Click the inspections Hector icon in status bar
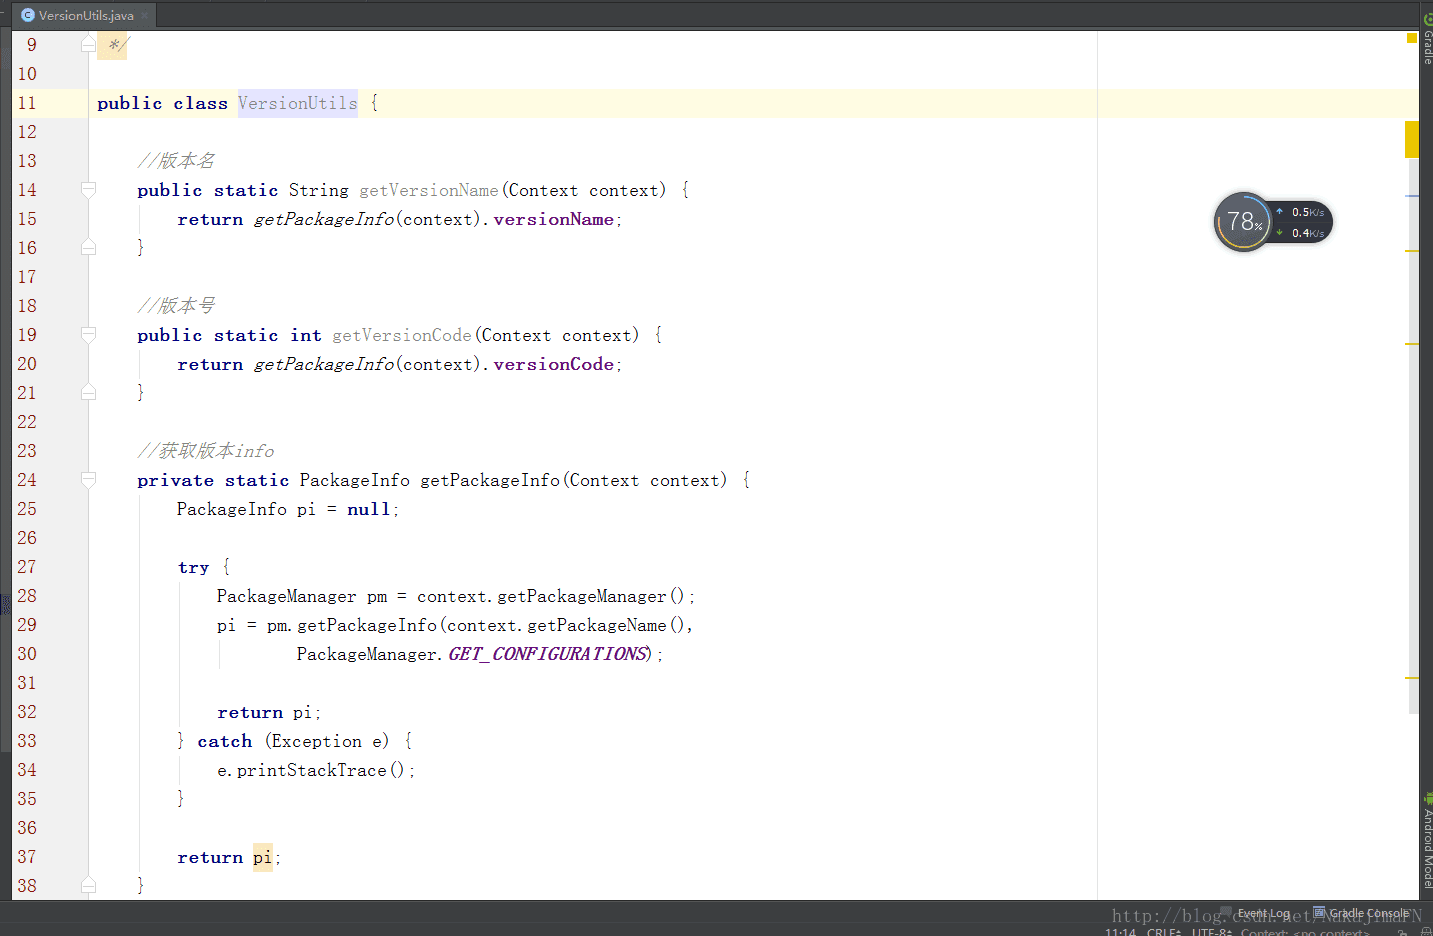 (x=1426, y=932)
